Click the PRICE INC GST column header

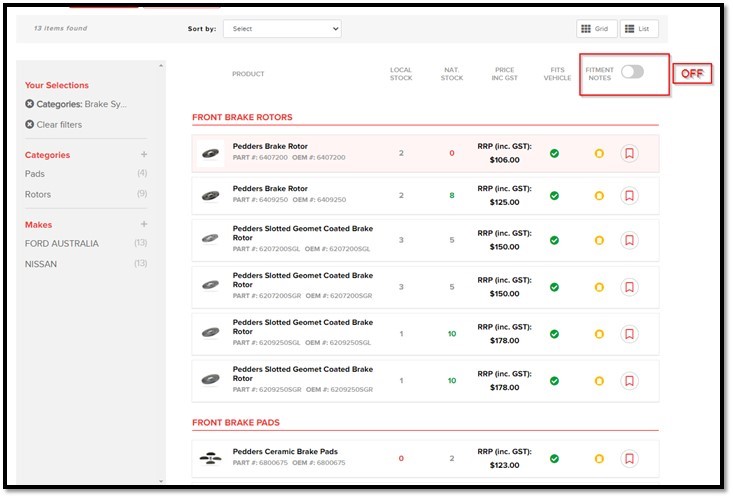tap(504, 74)
